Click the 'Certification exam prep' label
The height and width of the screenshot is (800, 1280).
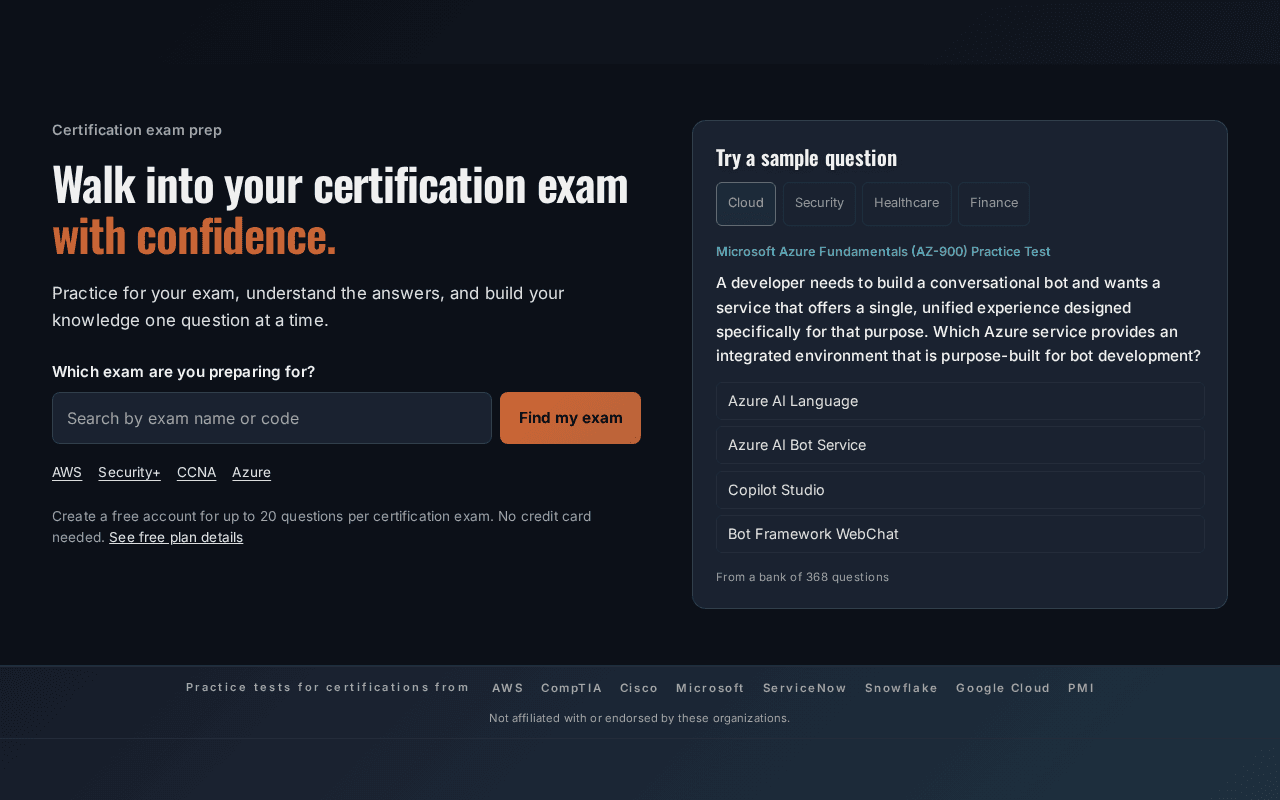point(137,130)
